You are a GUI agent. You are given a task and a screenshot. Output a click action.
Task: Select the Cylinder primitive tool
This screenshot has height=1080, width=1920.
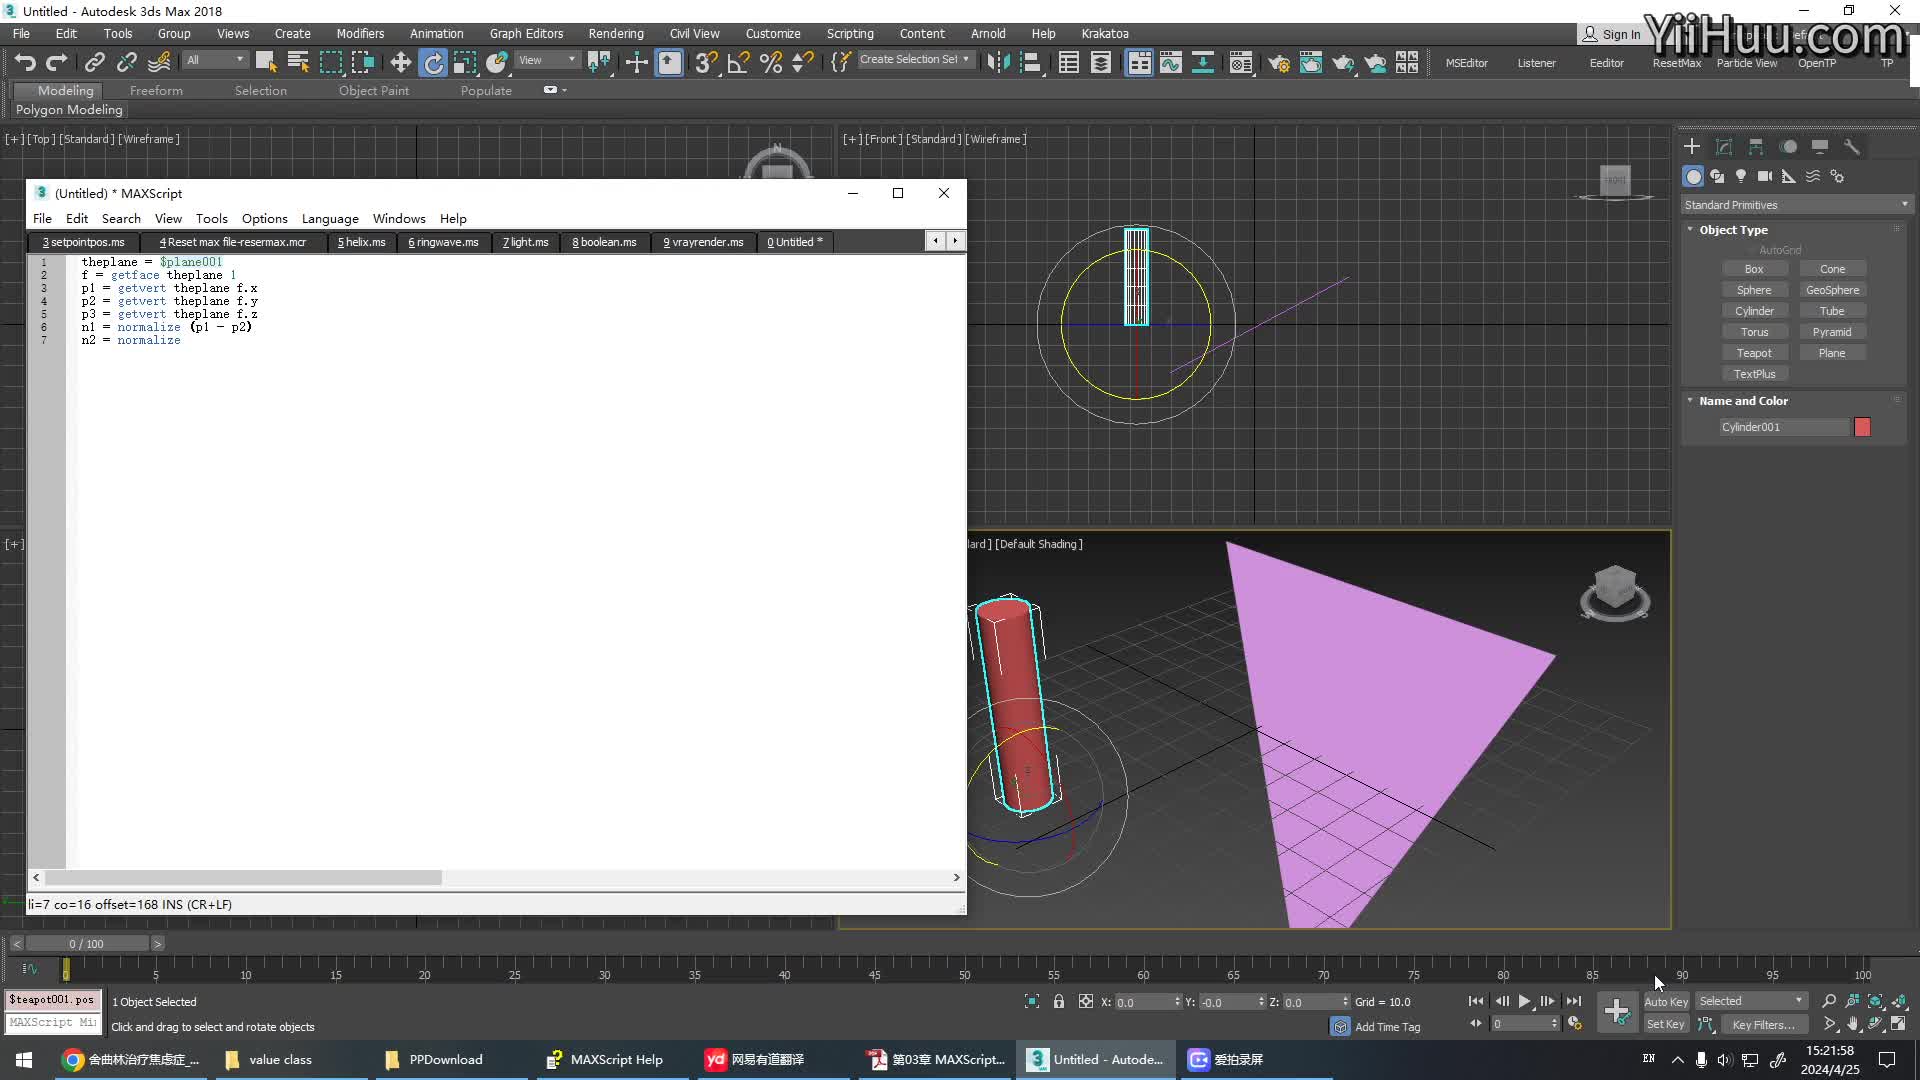pos(1754,310)
